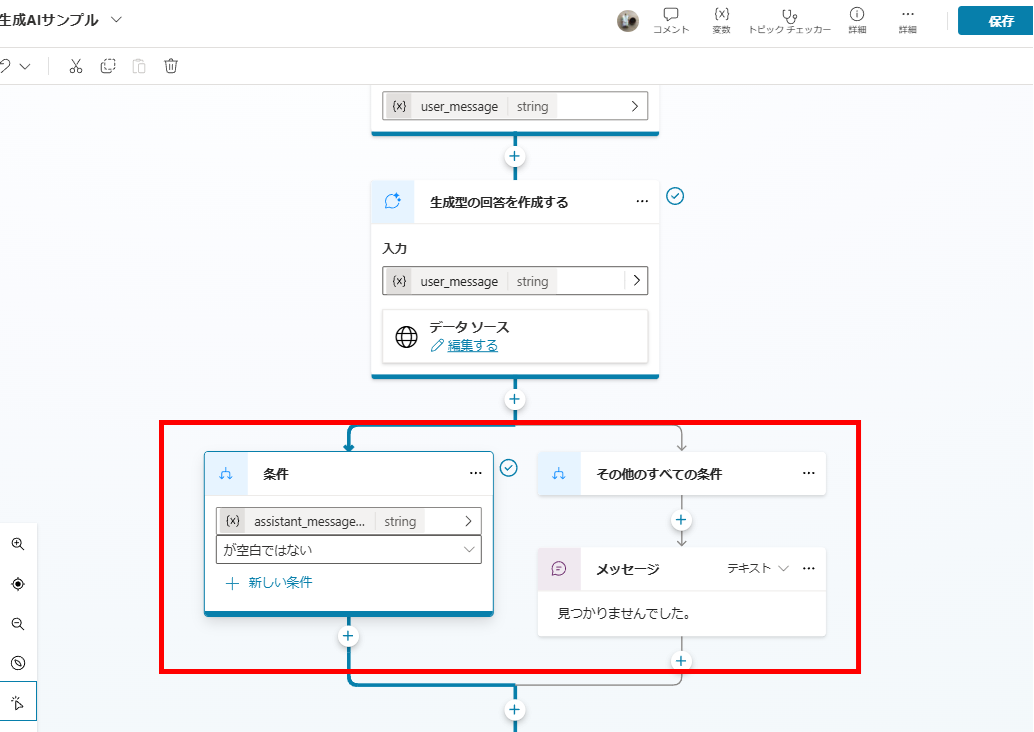Expand the undo dropdown chevron
Screen dimensions: 1034x732
[27, 65]
